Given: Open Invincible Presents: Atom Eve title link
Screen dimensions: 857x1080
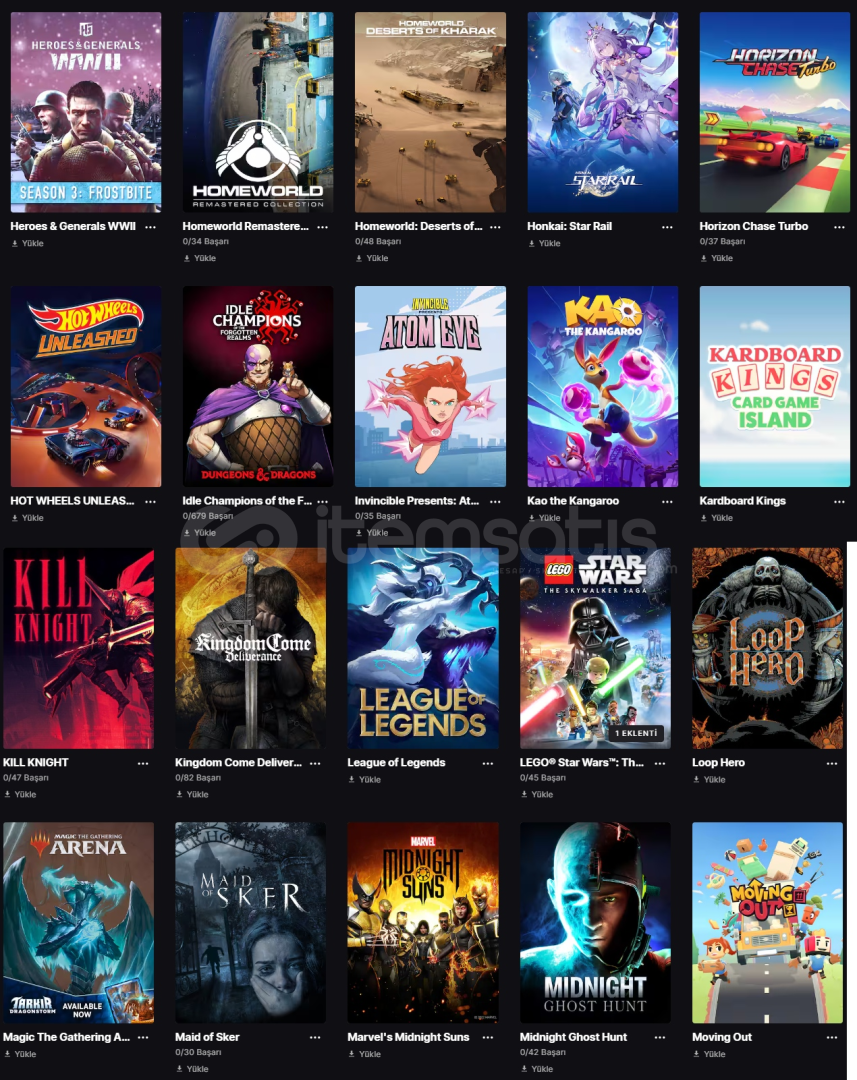Looking at the screenshot, I should tap(417, 501).
